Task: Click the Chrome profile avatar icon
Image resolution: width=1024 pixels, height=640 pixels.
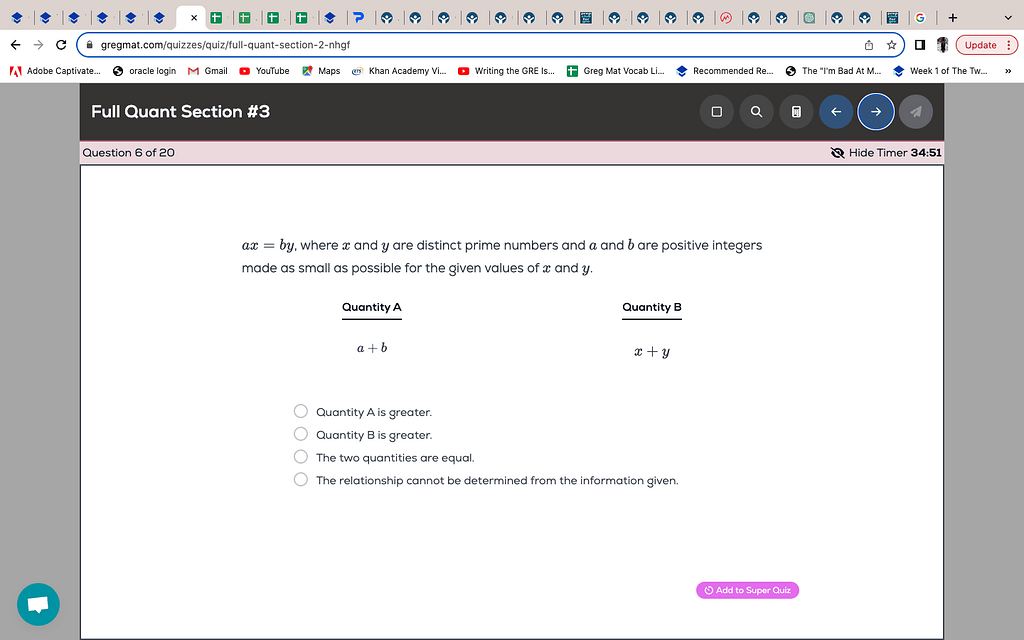Action: [941, 44]
